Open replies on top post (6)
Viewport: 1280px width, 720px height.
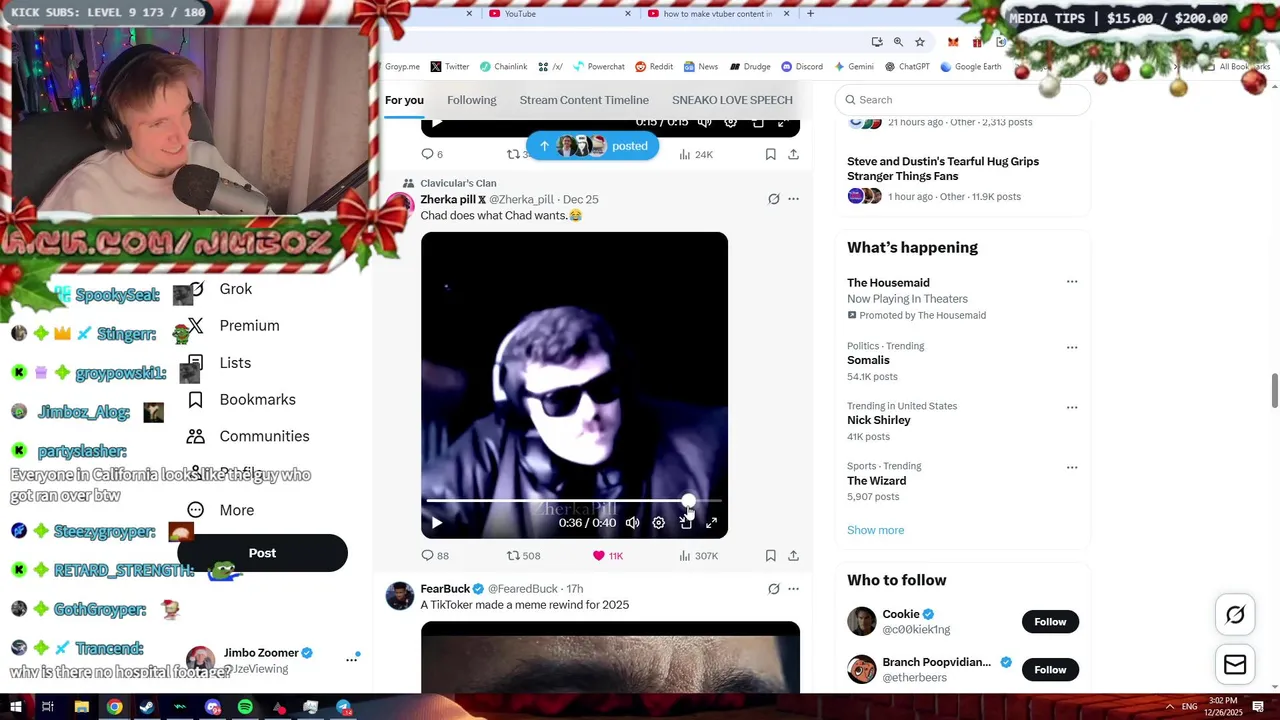coord(432,154)
